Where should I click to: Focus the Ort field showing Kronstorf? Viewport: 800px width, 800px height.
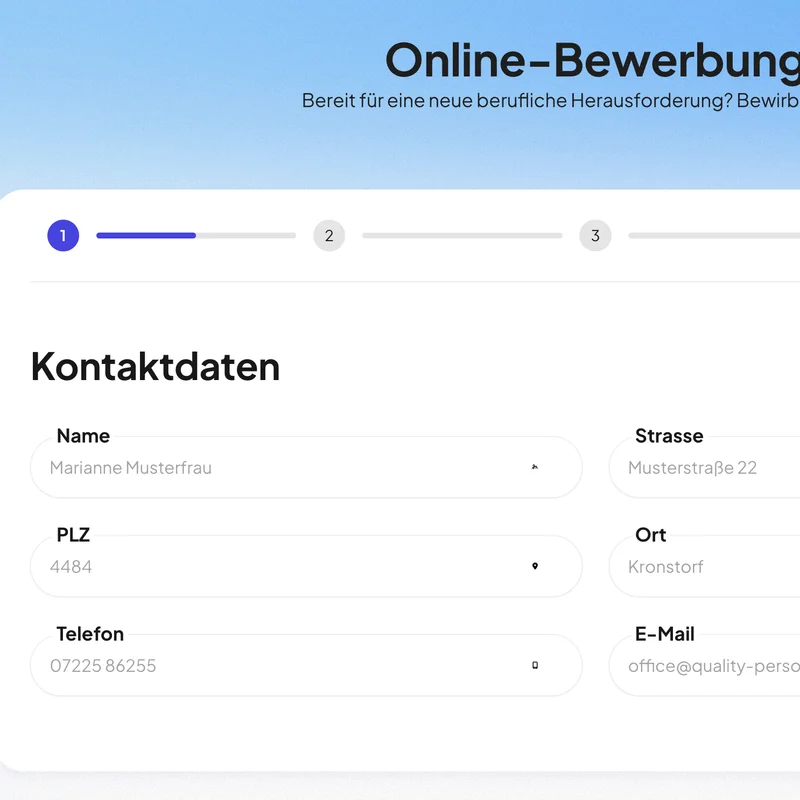coord(705,566)
